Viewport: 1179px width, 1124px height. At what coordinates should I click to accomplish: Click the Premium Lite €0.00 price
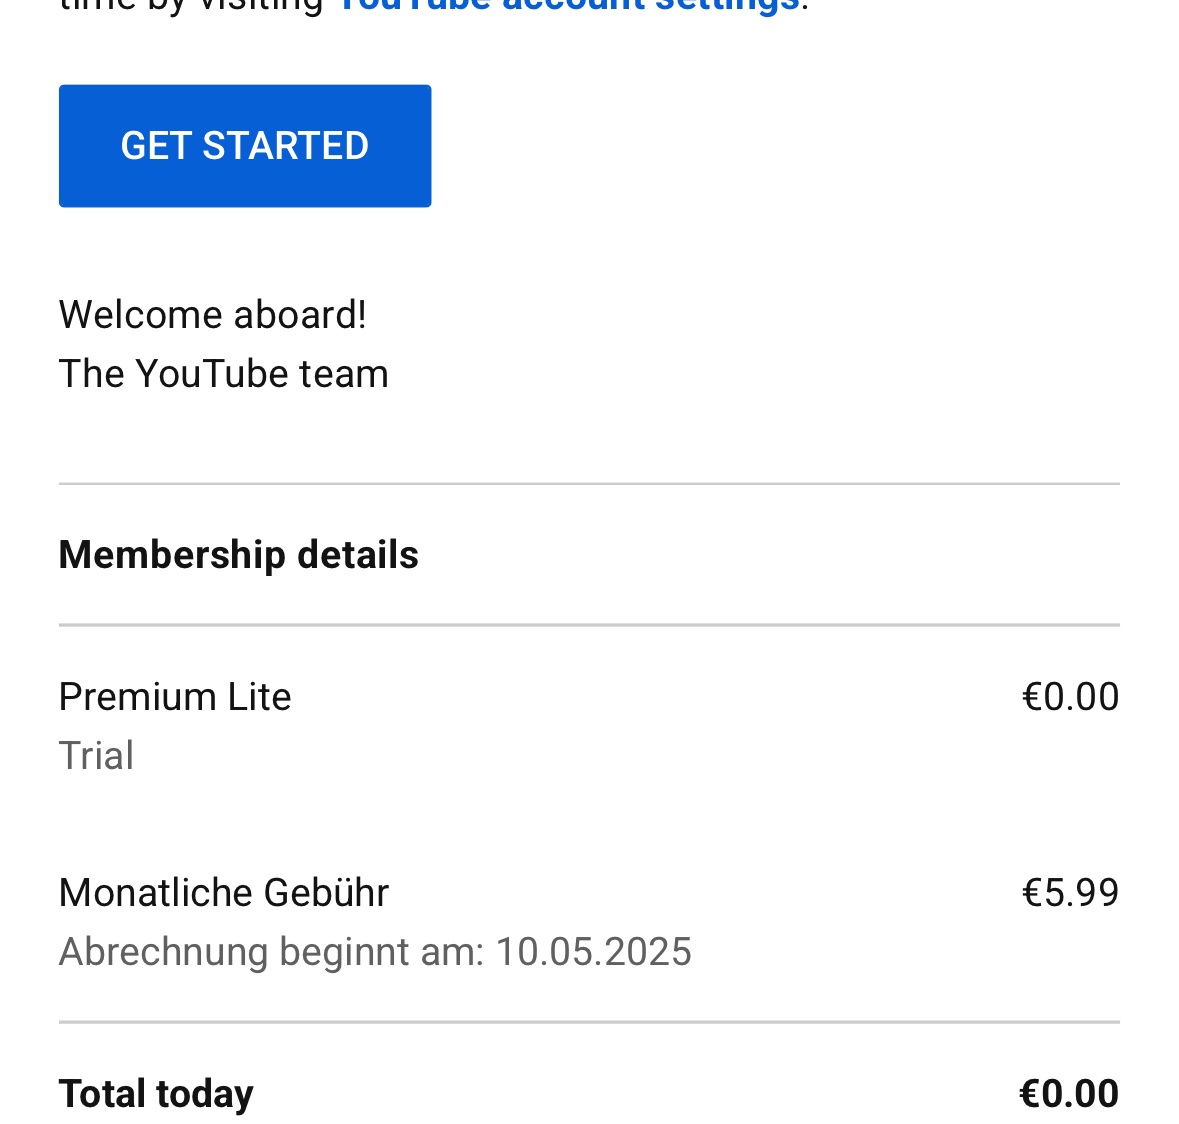[1069, 697]
